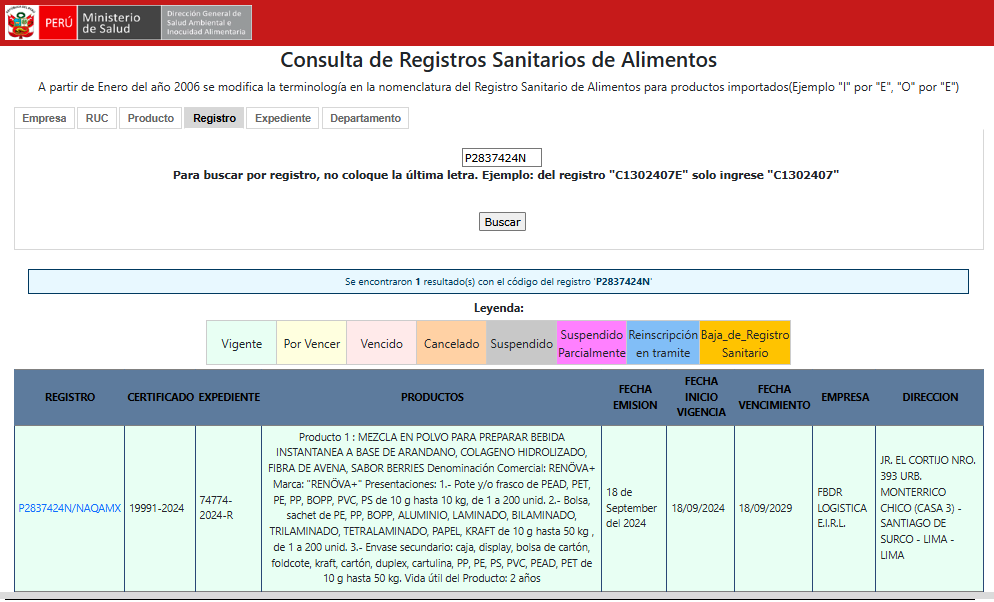
Task: Click the FECHA VENCIMIENTO column header
Action: (774, 397)
